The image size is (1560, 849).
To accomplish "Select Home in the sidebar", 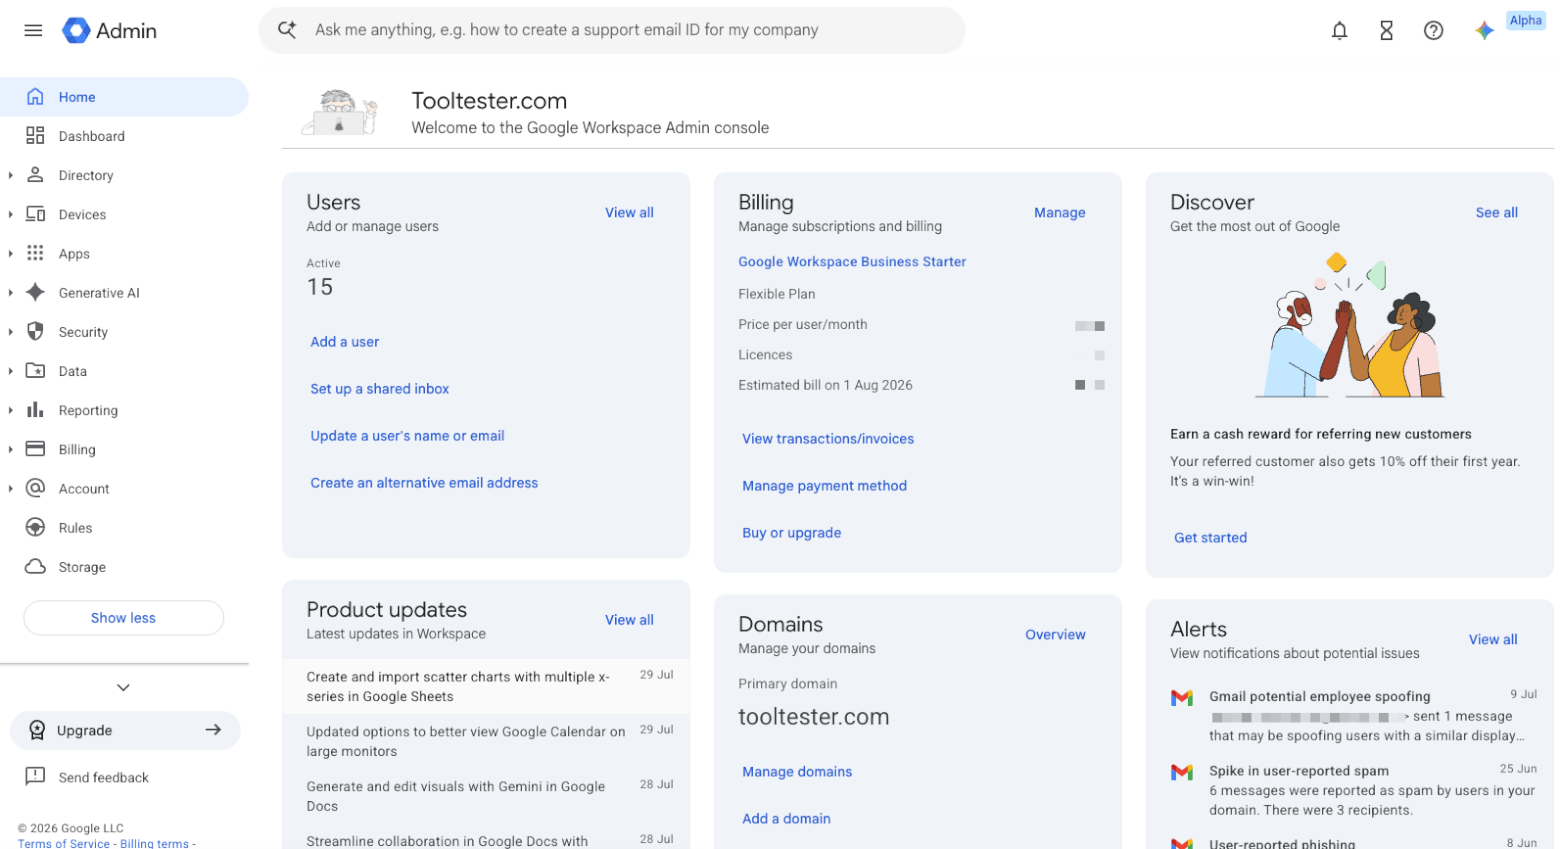I will 124,97.
